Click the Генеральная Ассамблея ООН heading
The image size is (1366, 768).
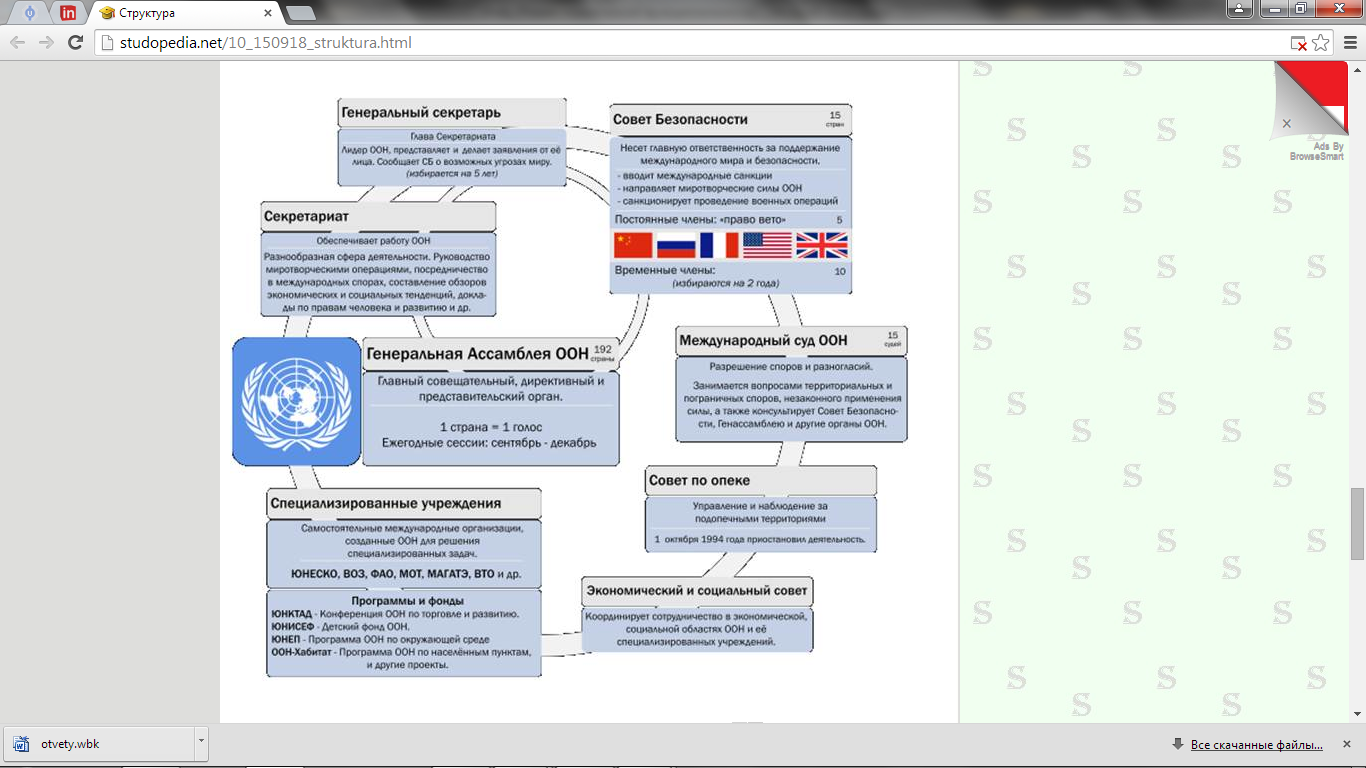click(478, 354)
